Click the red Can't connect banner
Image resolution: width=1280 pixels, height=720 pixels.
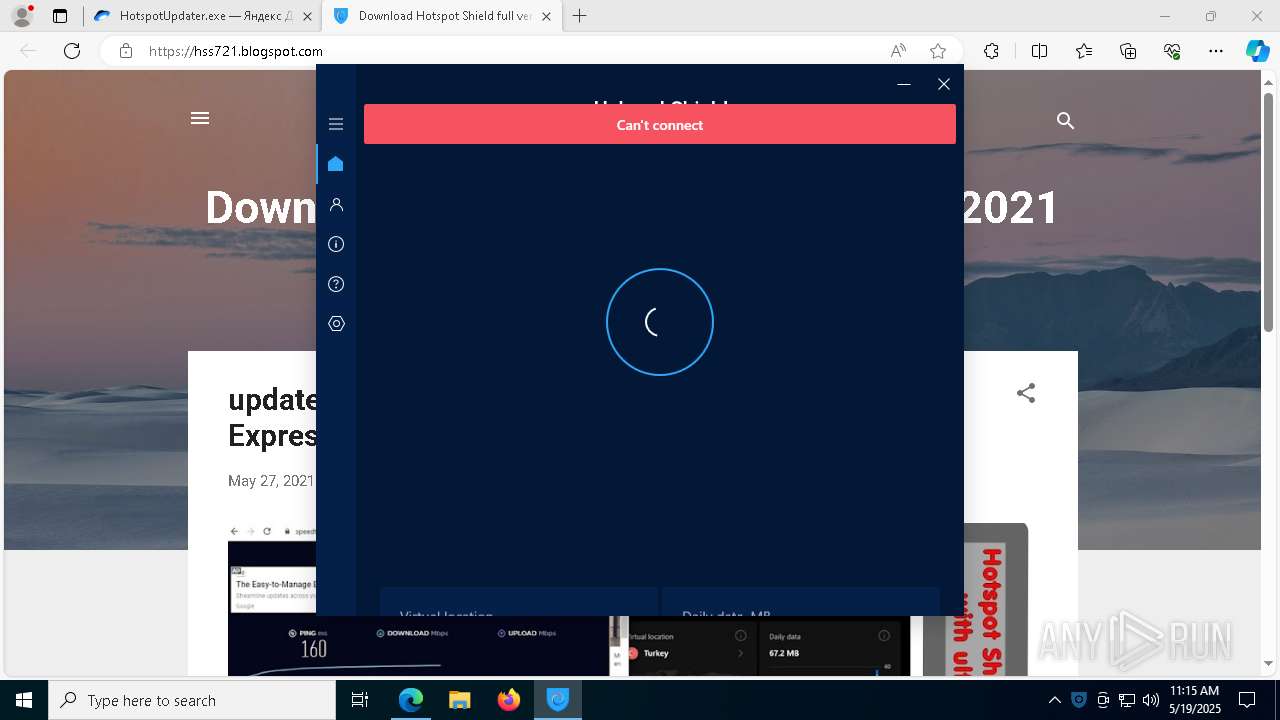pos(660,125)
